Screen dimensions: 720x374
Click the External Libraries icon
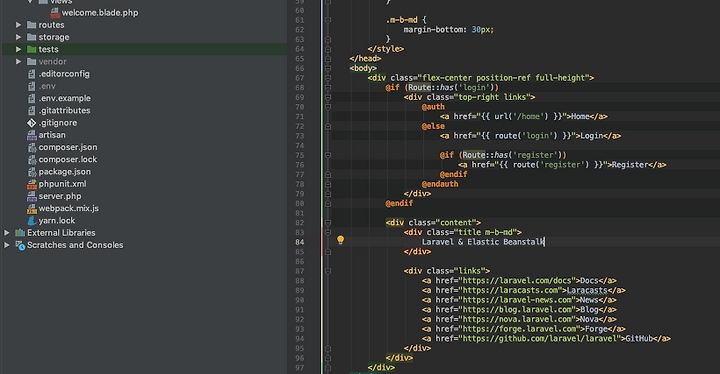point(20,233)
